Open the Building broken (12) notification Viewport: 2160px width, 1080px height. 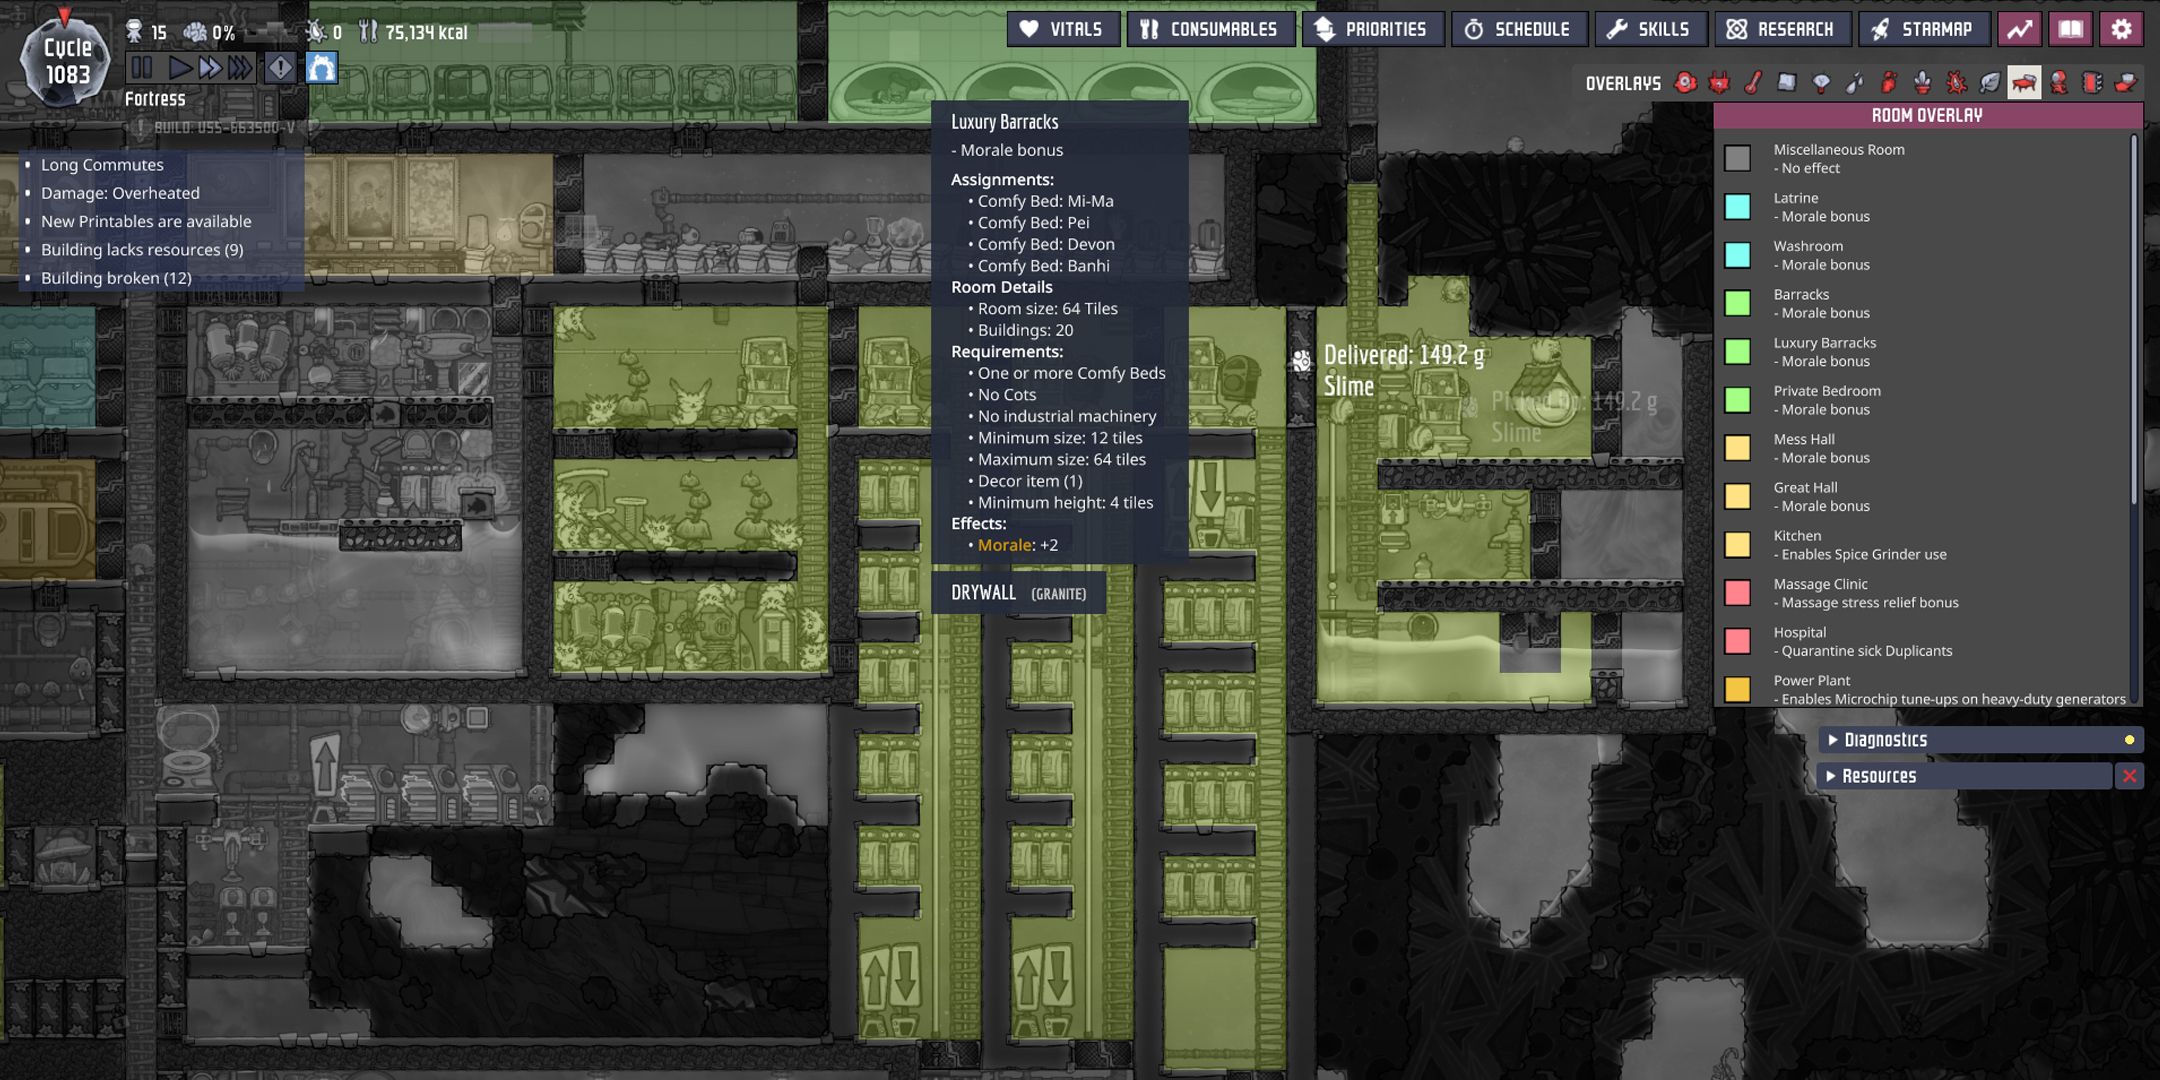[116, 278]
